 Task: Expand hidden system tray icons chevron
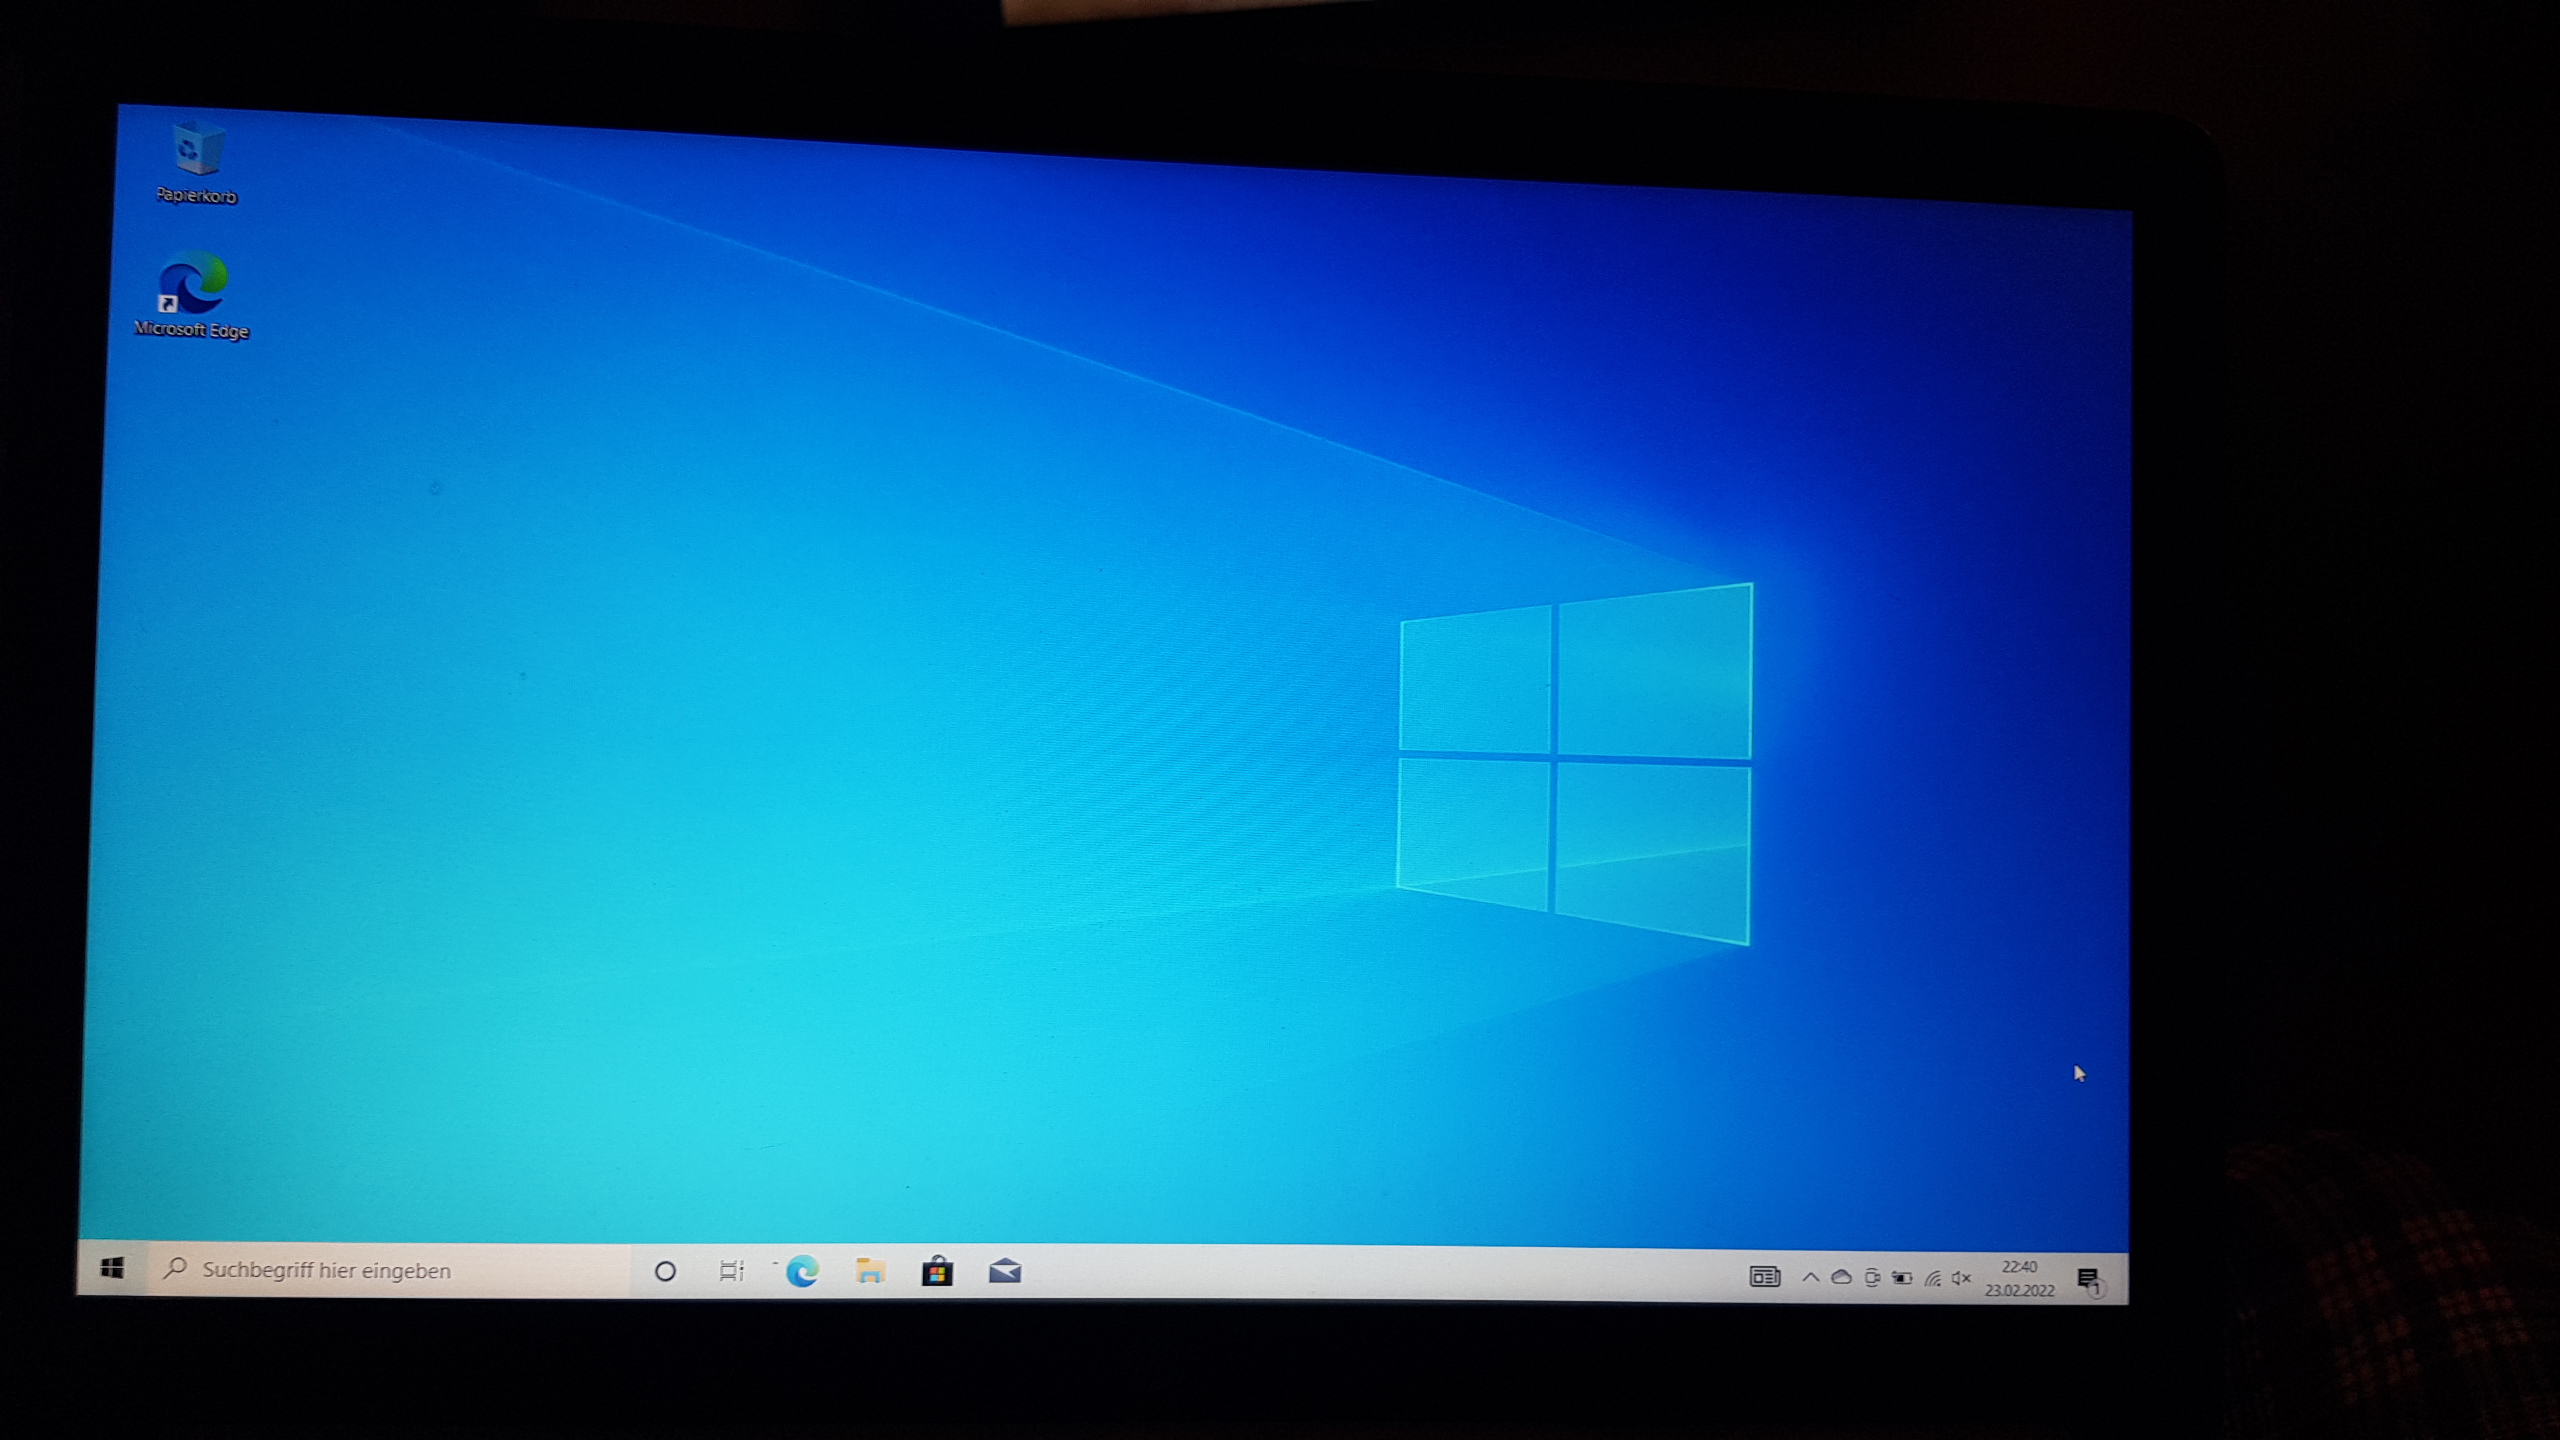point(1810,1277)
